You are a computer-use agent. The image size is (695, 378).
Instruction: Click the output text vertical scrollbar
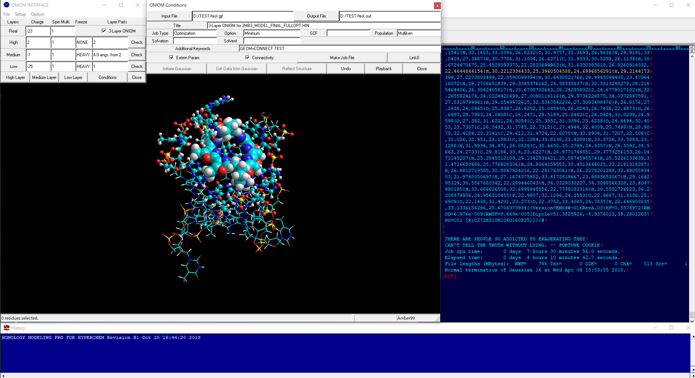pos(692,183)
